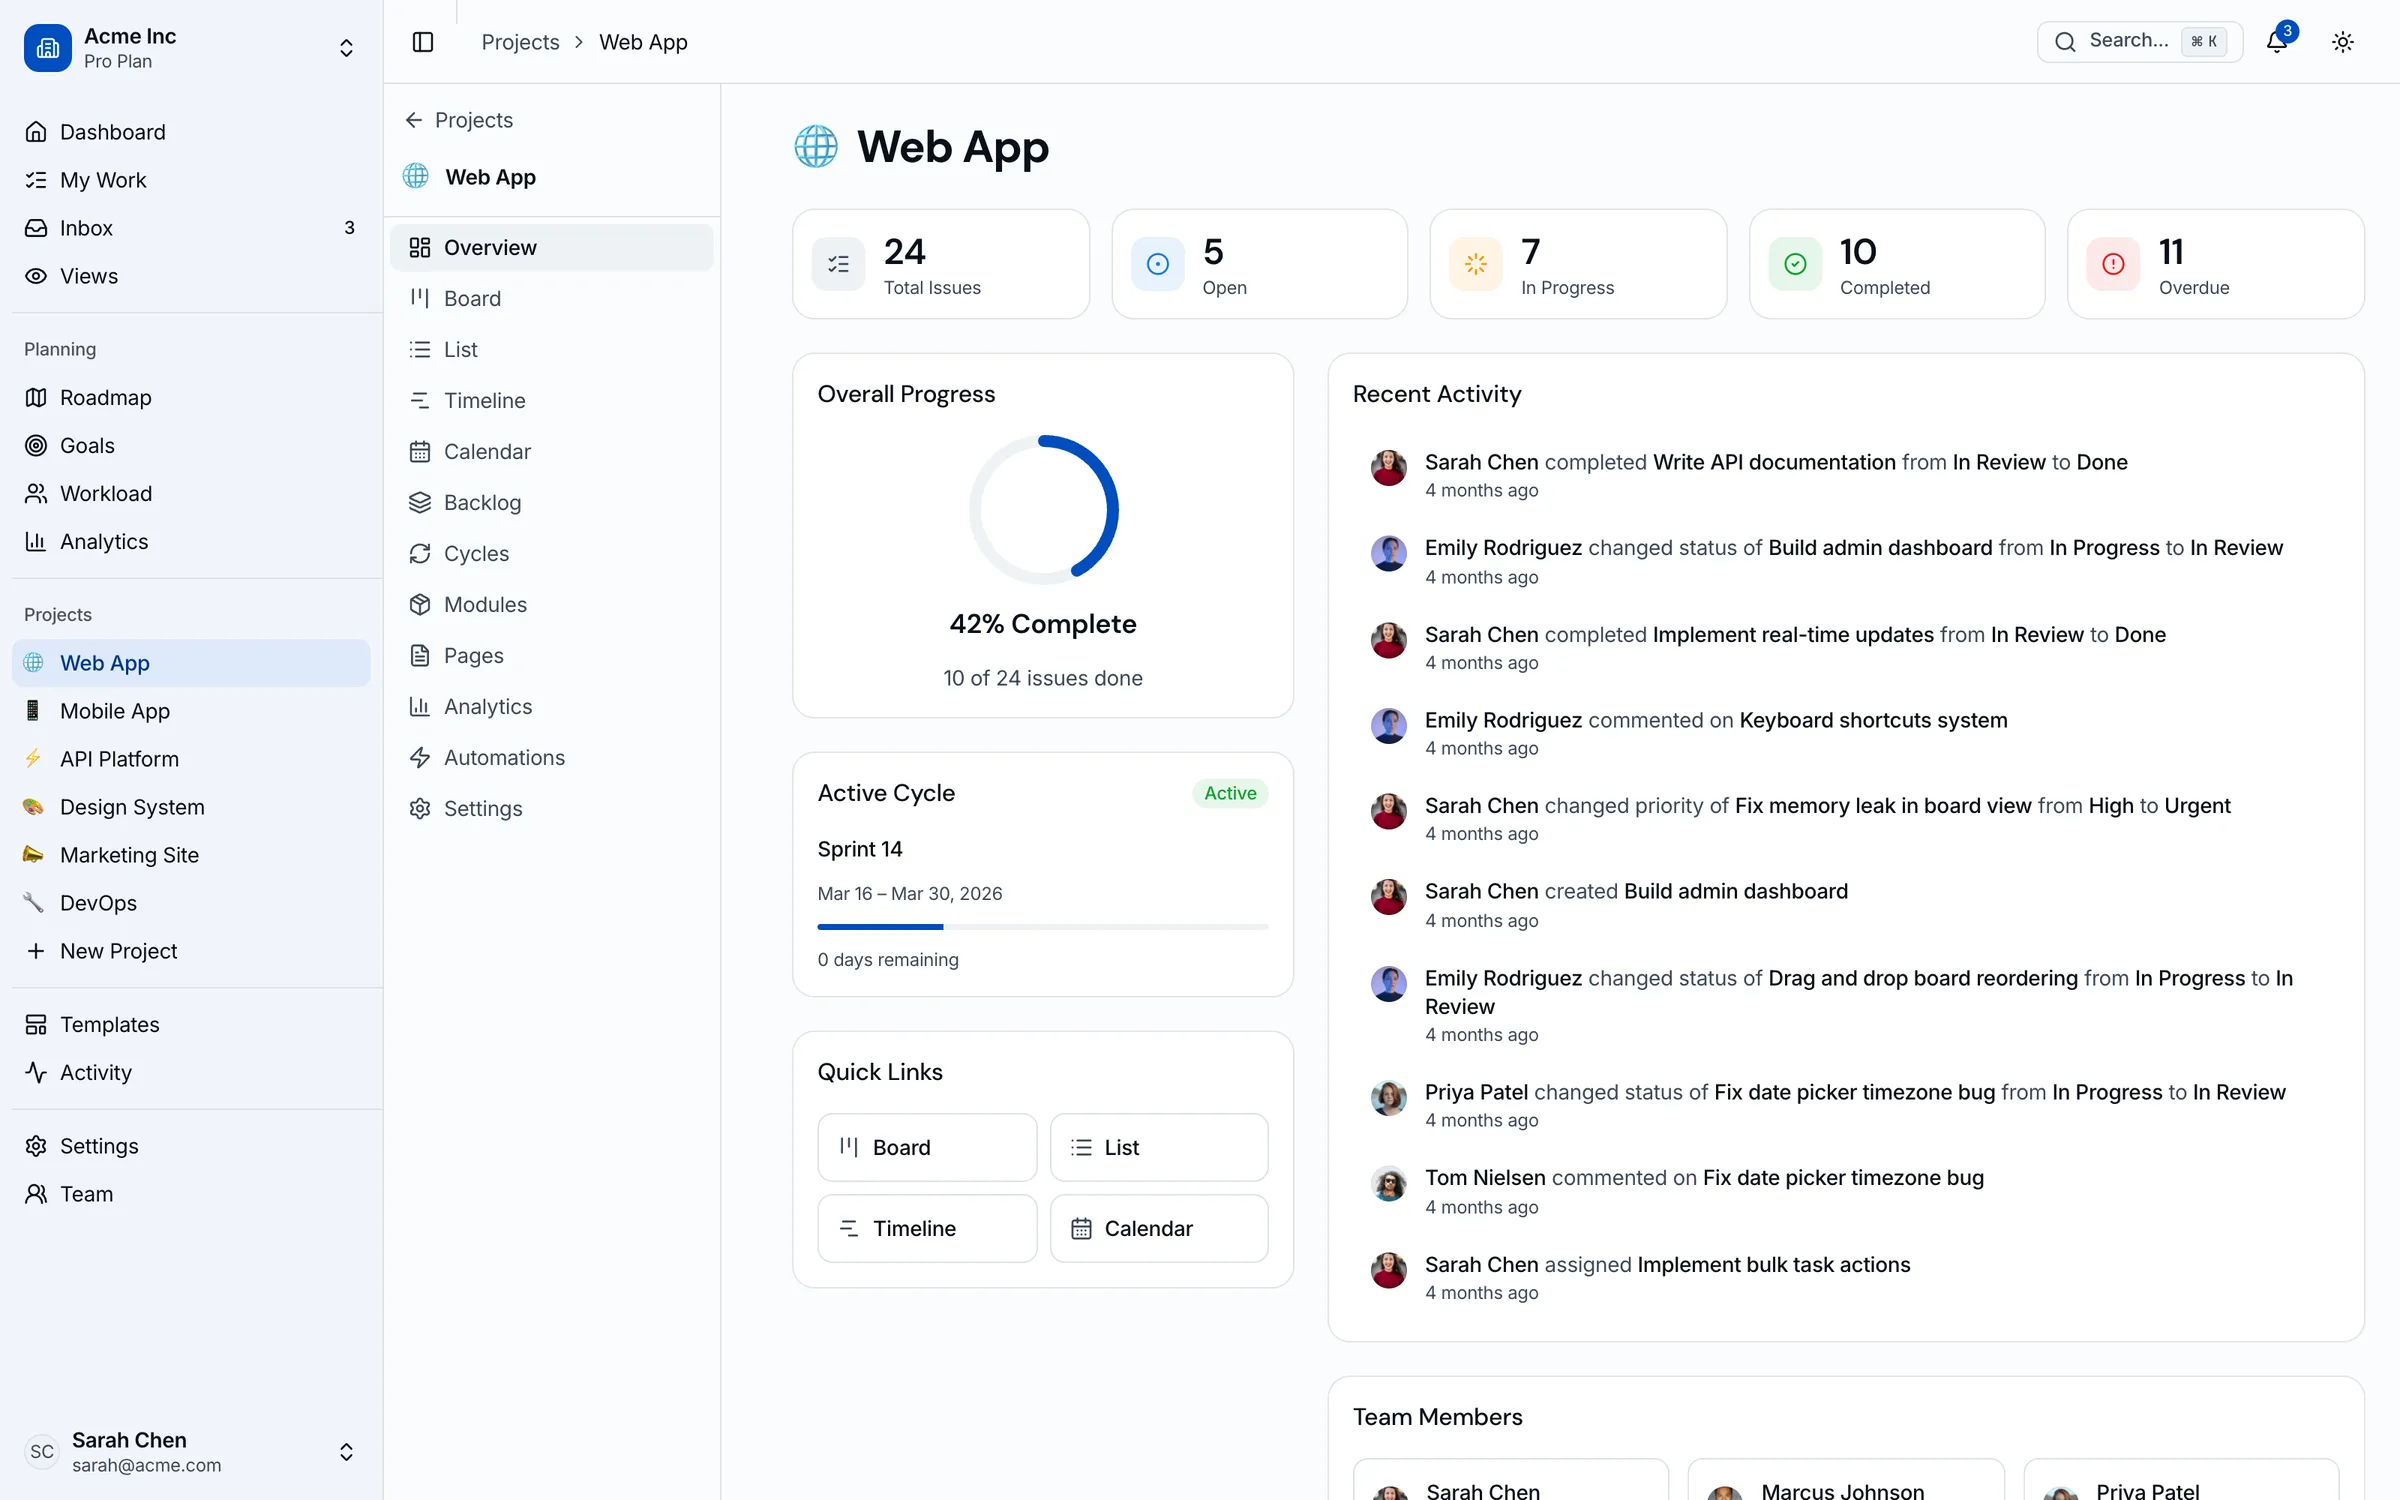Select the API Platform project
Screen dimensions: 2400x1500
click(x=191, y=759)
